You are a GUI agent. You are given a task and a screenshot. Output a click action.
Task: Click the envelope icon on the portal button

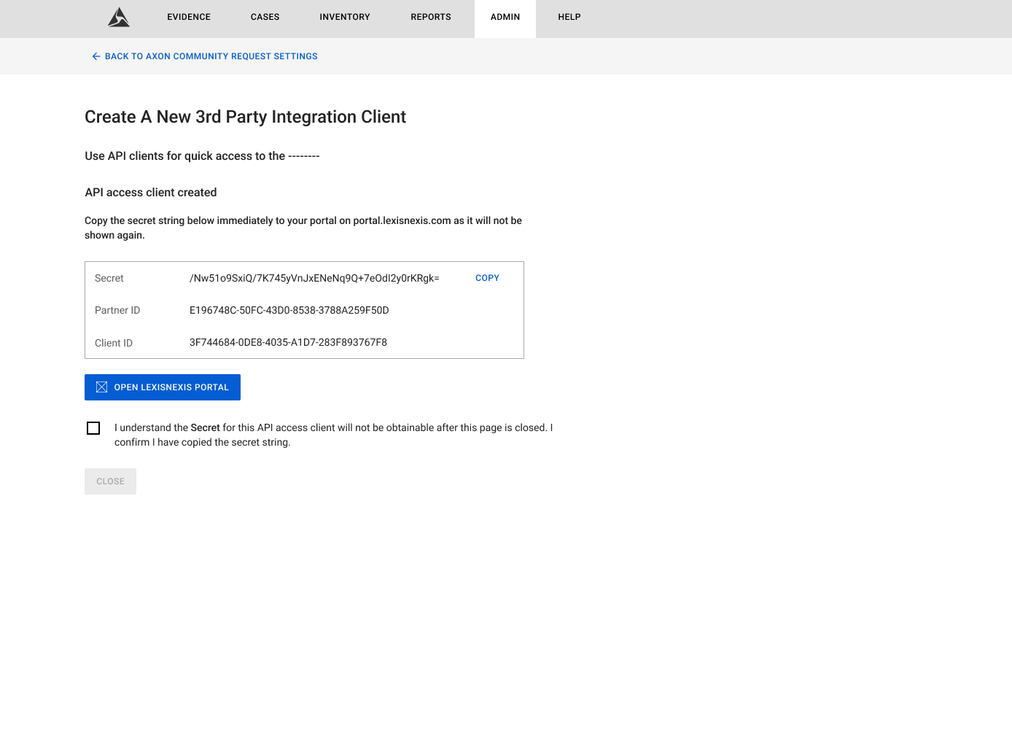tap(101, 387)
